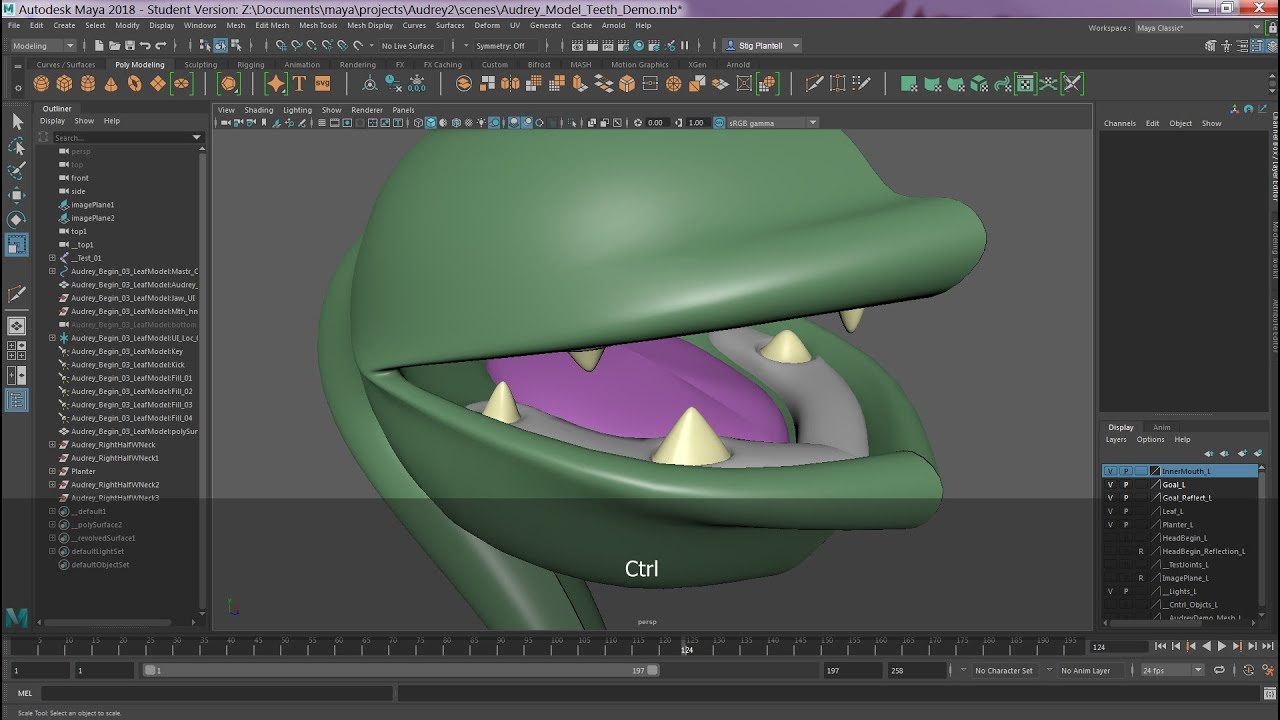Switch to the Anim layer tab
Viewport: 1280px width, 720px height.
click(1161, 427)
